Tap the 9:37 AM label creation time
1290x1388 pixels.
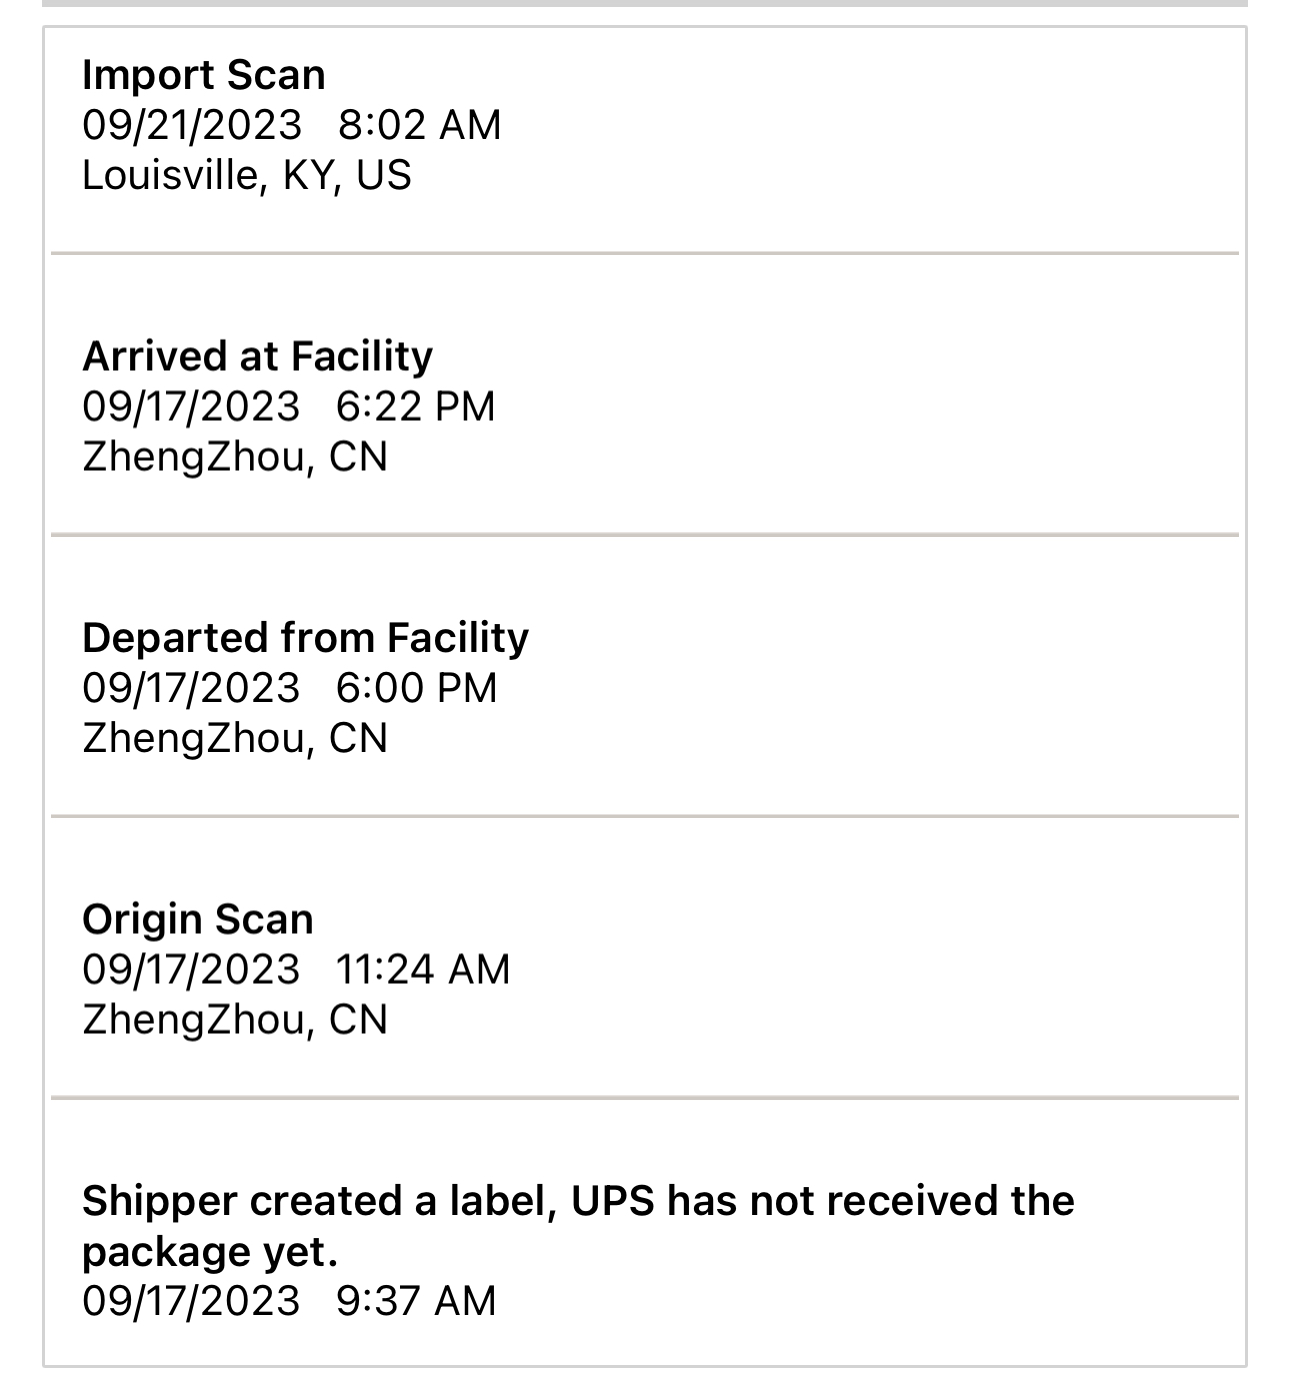coord(416,1301)
